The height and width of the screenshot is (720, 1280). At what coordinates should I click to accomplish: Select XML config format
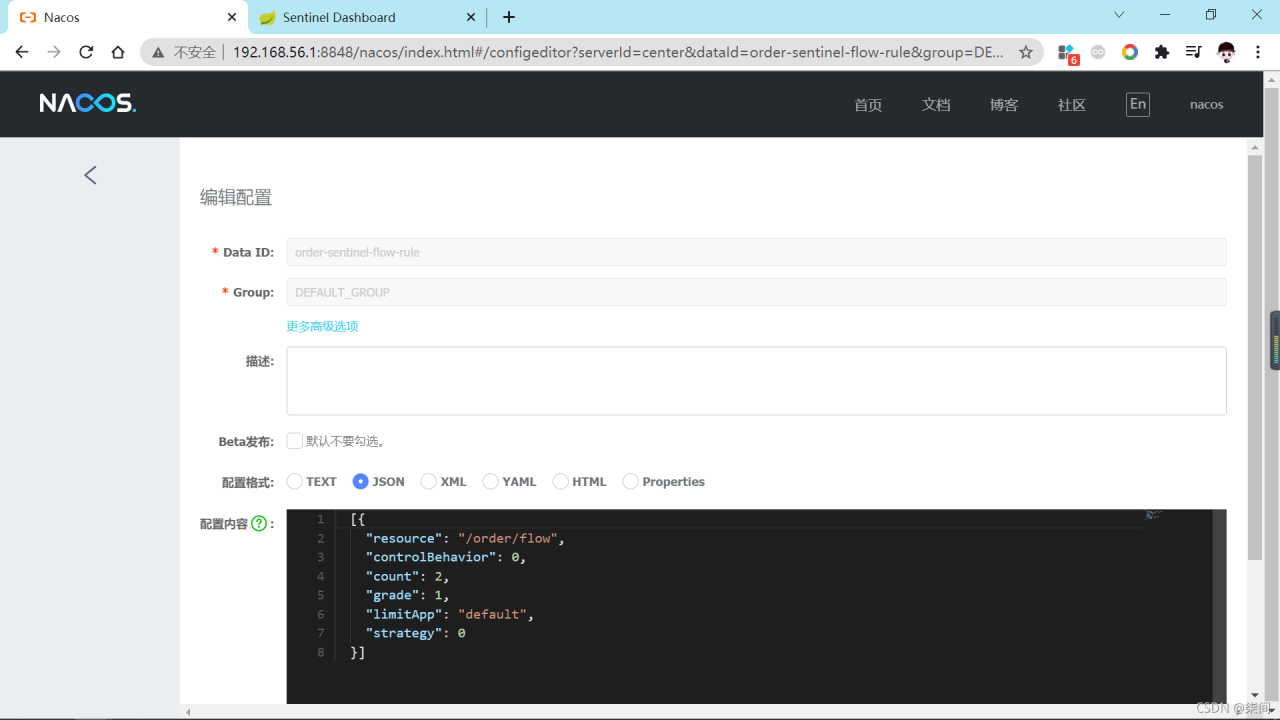click(428, 481)
